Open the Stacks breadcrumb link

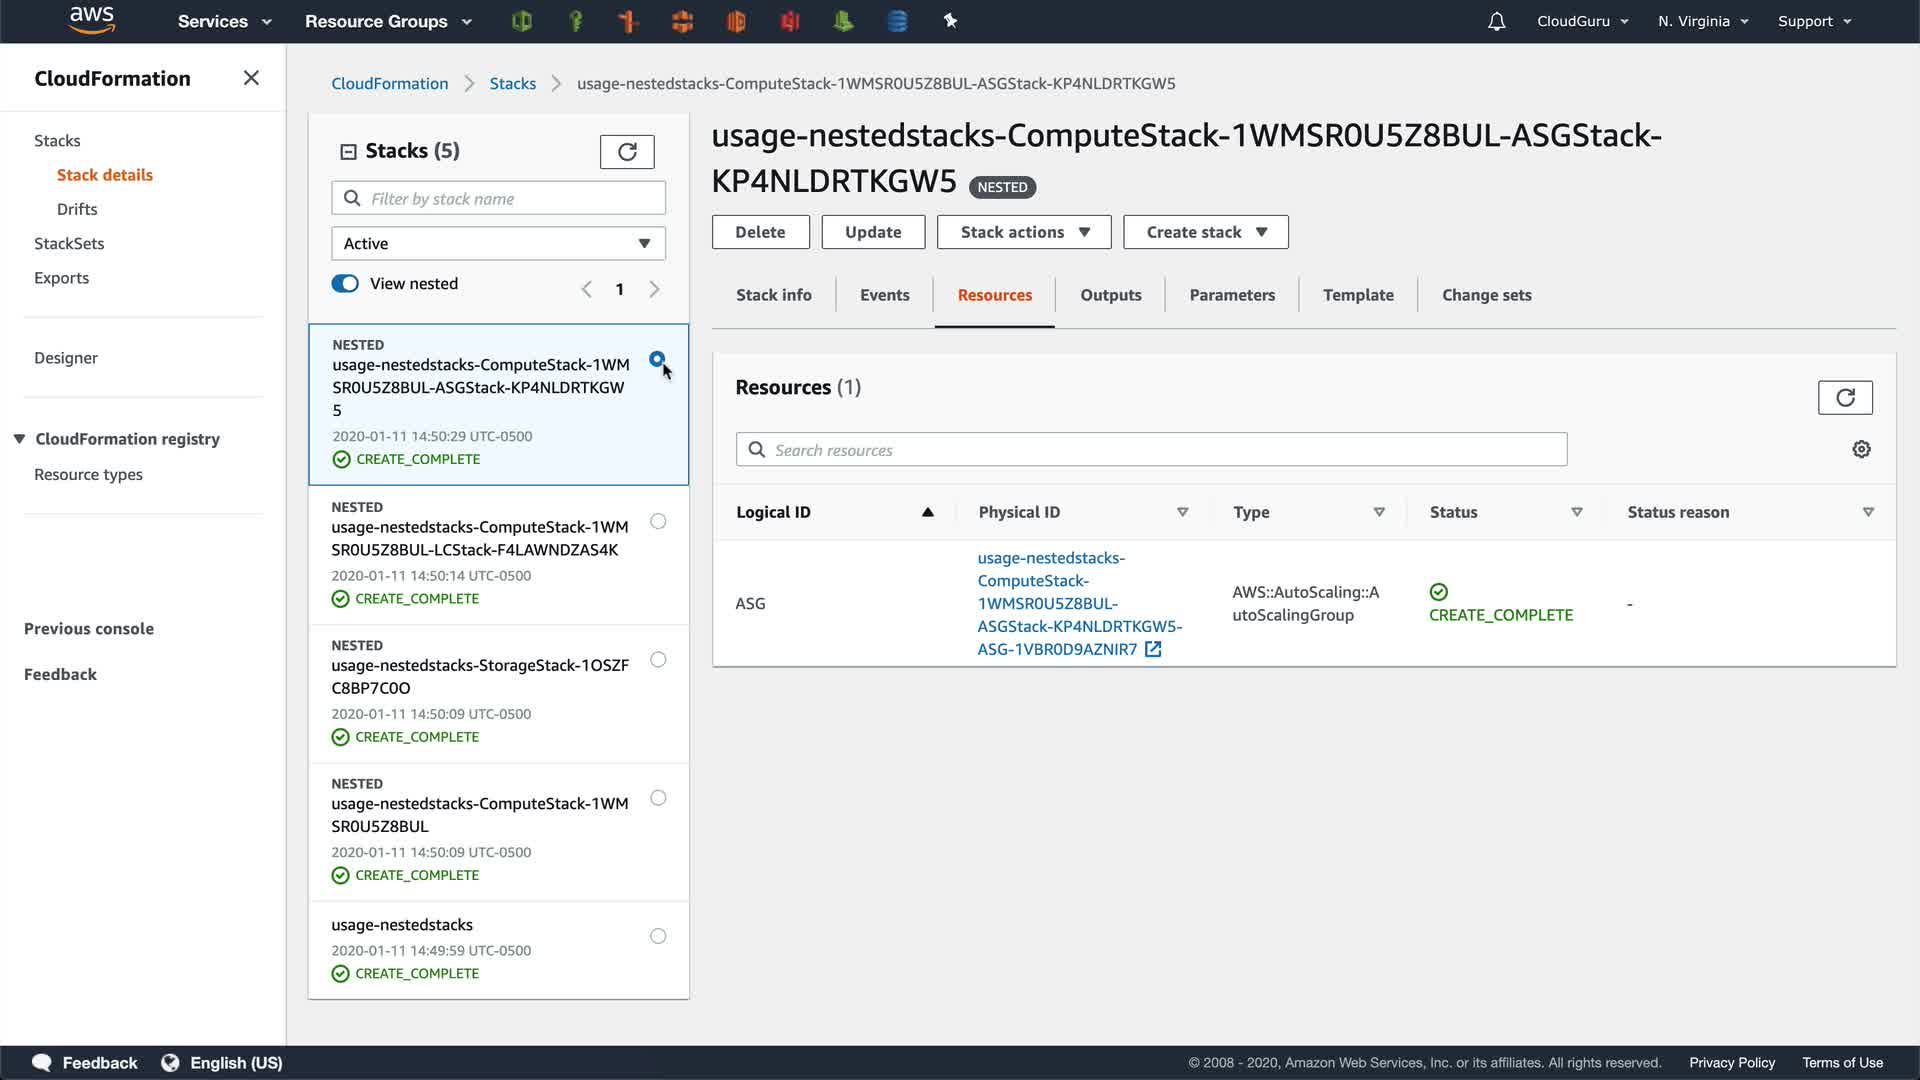coord(512,84)
